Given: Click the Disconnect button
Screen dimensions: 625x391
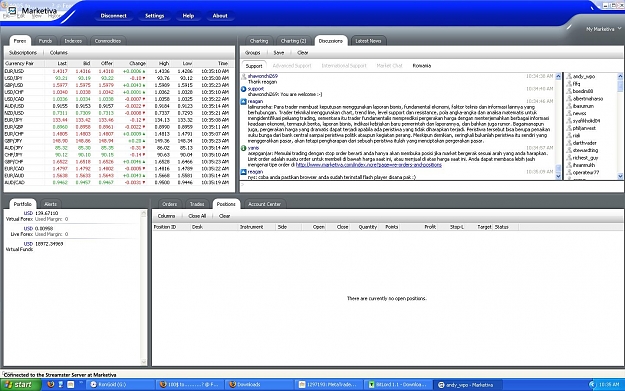Looking at the screenshot, I should point(114,16).
